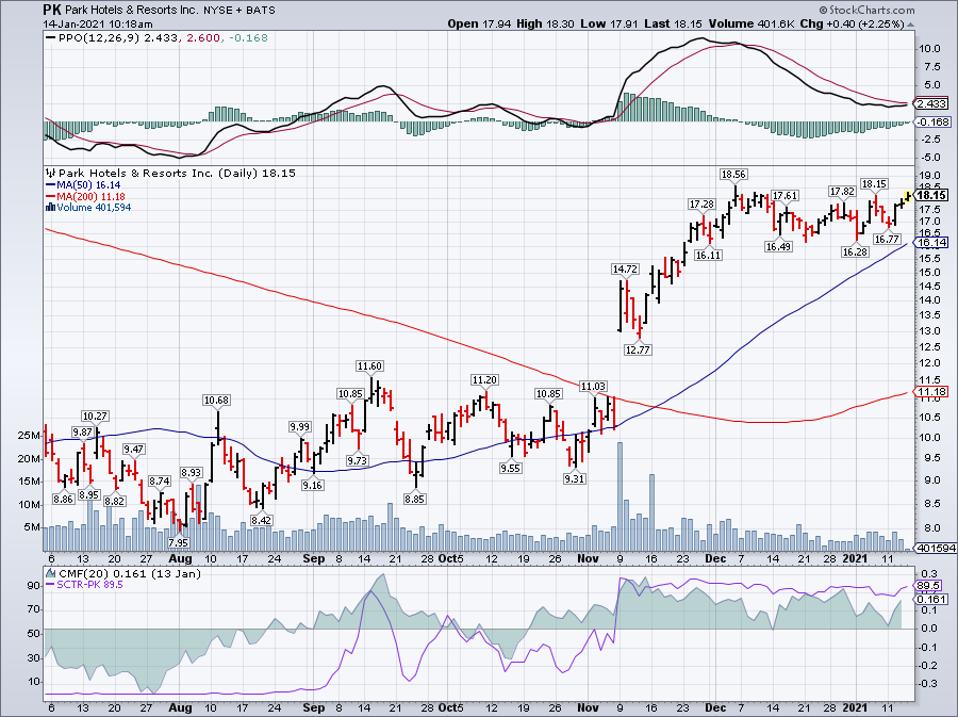Click the MA(50) 16.14 legend text

pos(89,185)
